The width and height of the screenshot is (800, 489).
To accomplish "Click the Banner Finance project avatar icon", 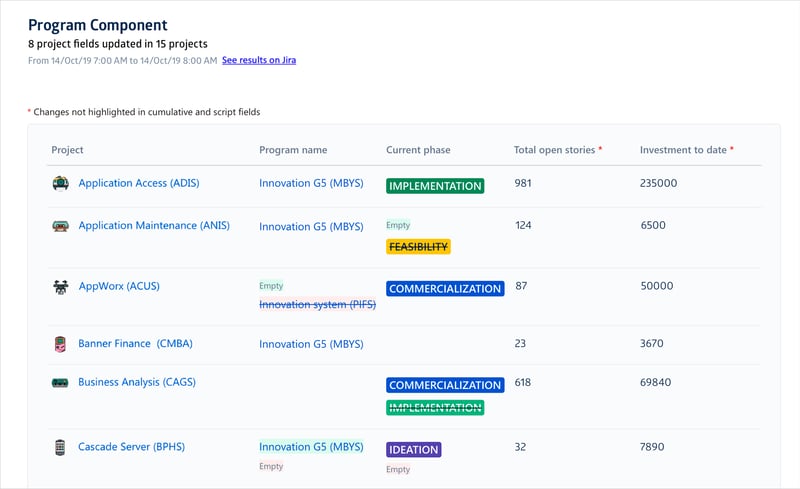I will point(60,344).
